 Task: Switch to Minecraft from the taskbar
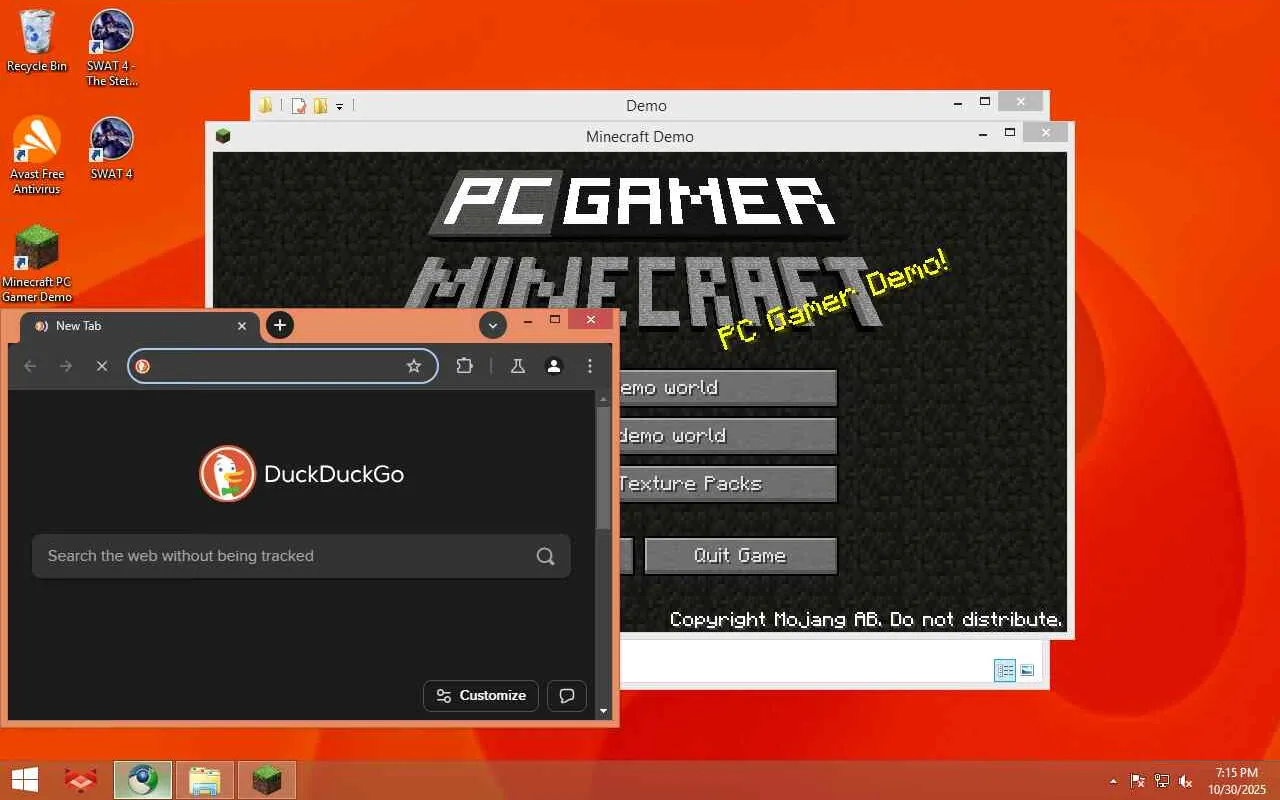coord(267,780)
